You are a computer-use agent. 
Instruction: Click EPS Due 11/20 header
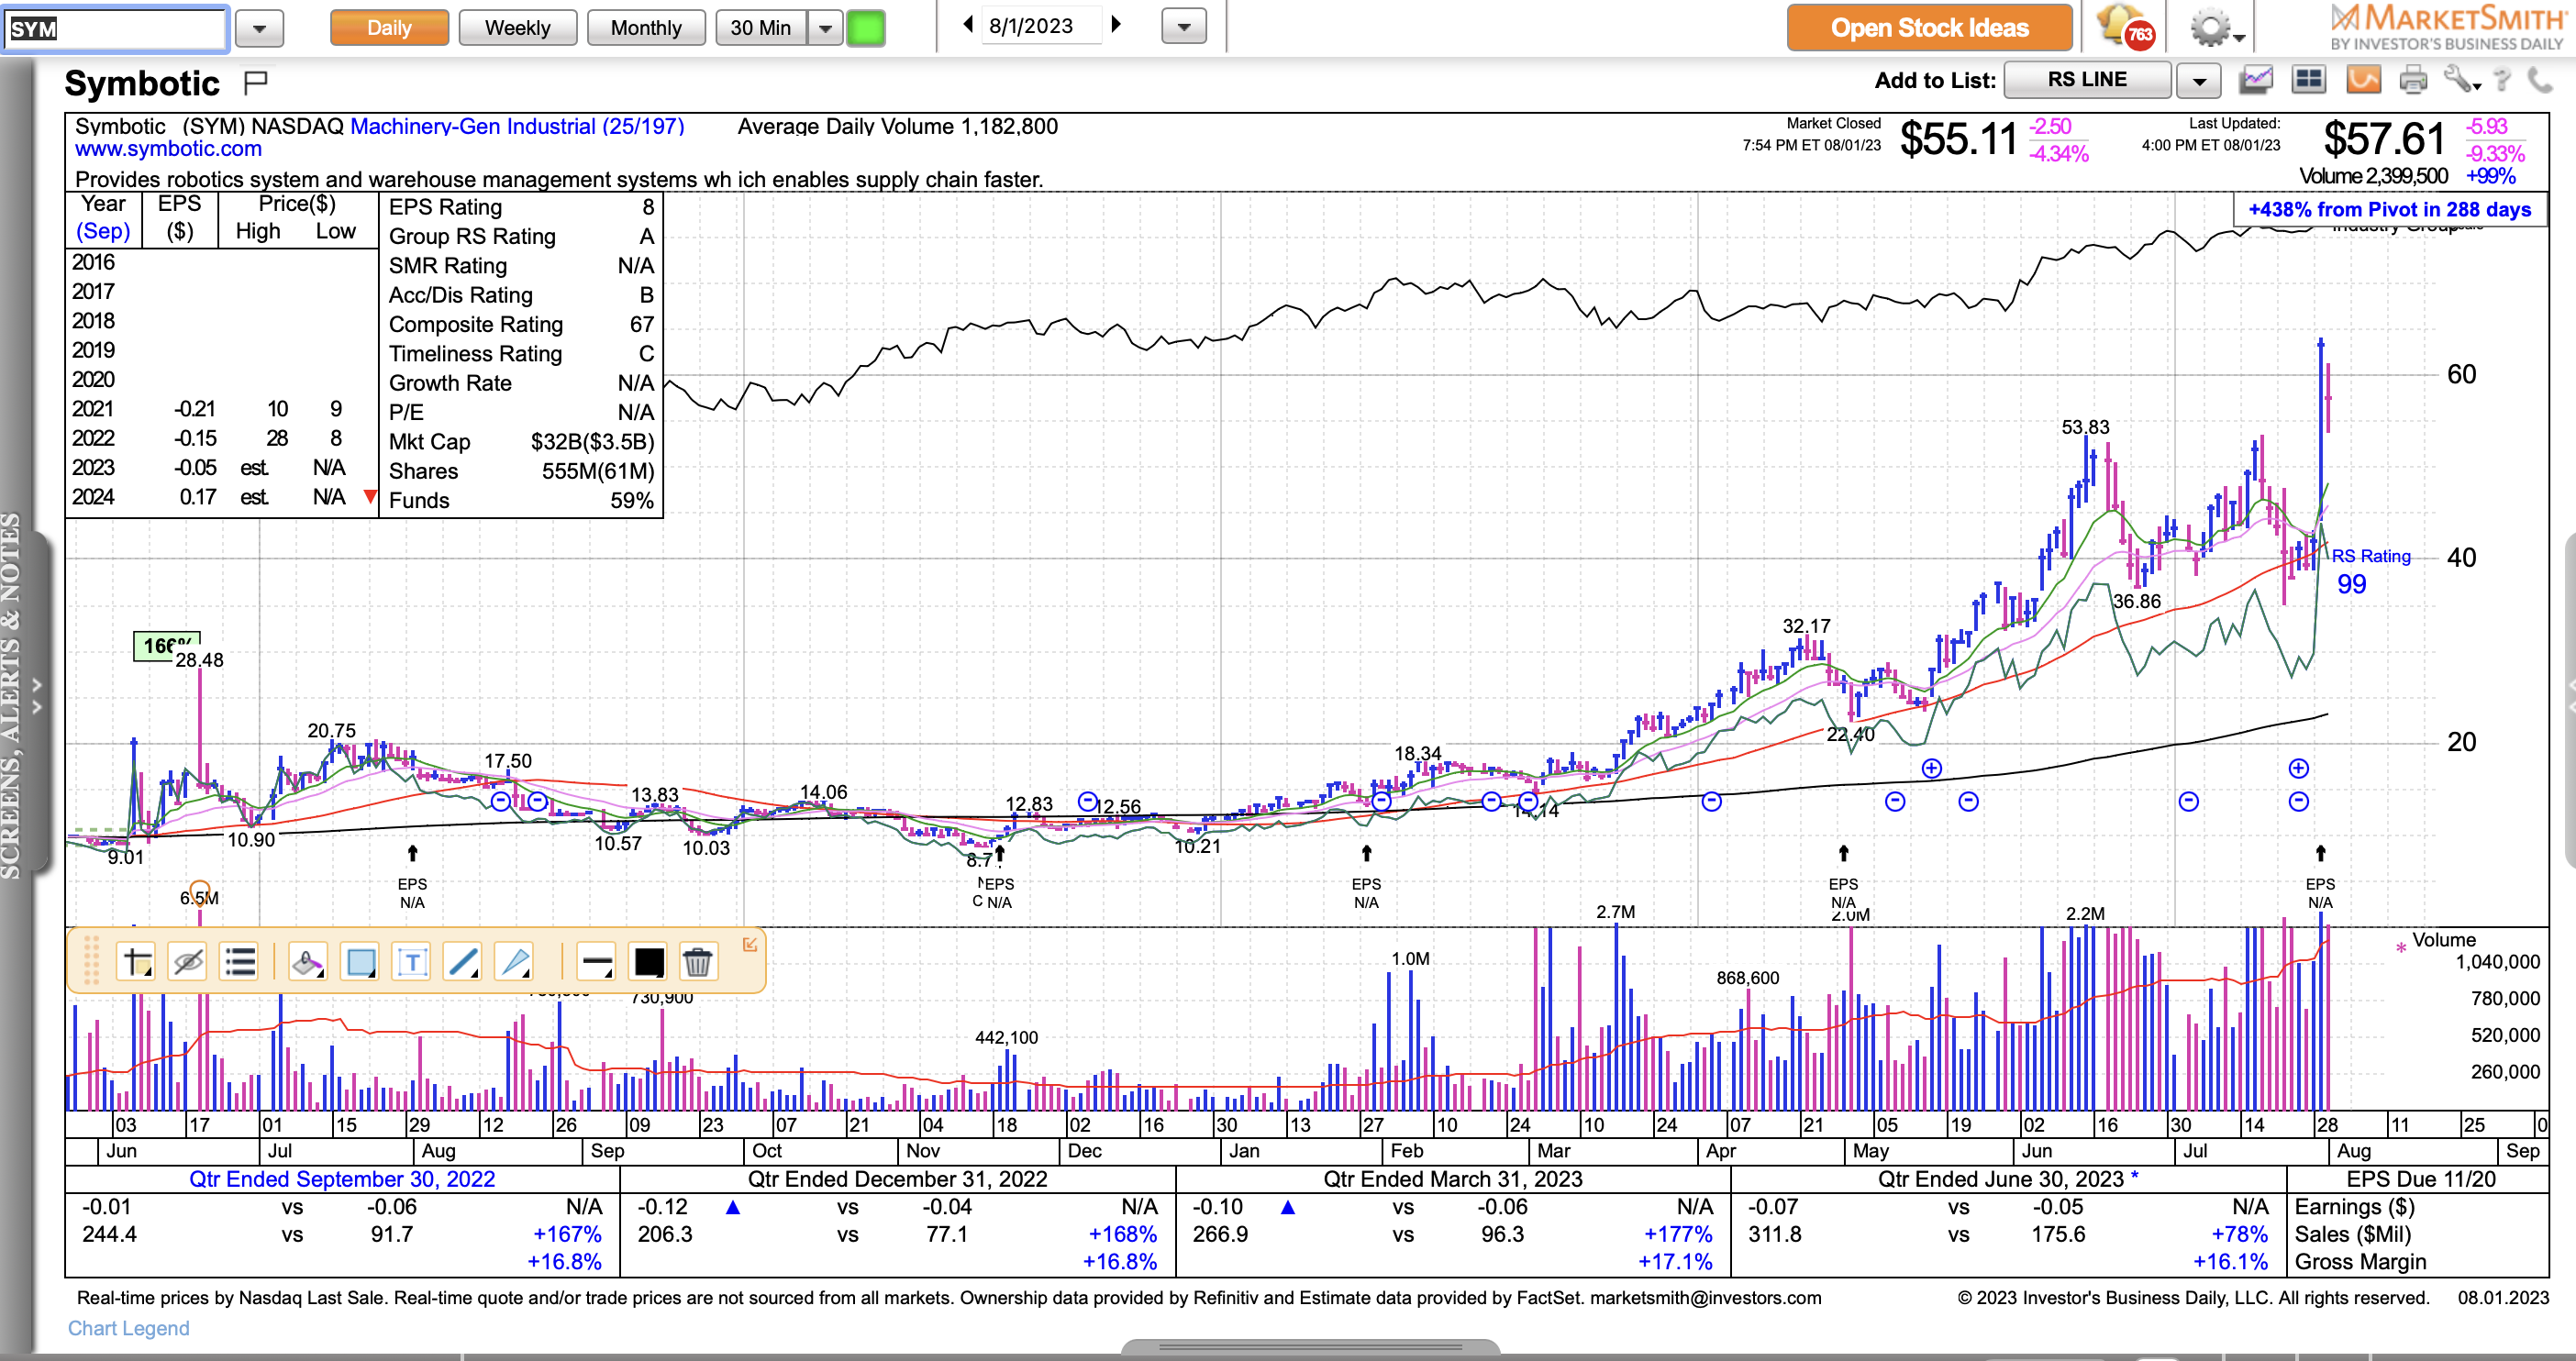2420,1179
